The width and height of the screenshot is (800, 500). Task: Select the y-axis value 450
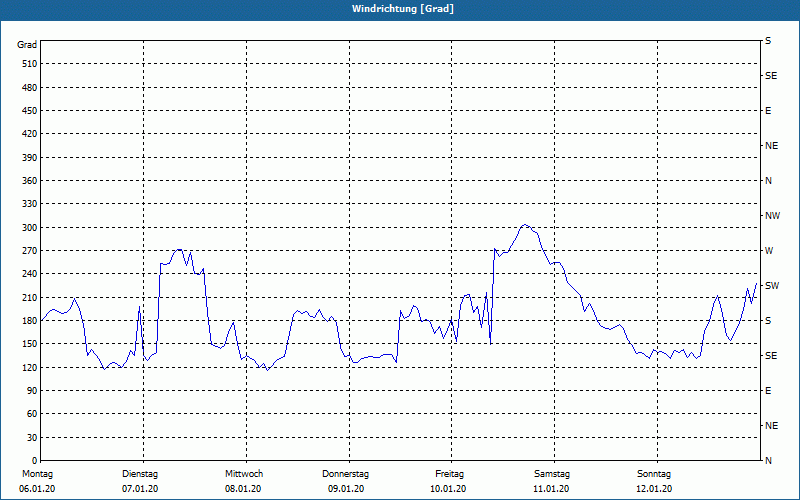(29, 111)
